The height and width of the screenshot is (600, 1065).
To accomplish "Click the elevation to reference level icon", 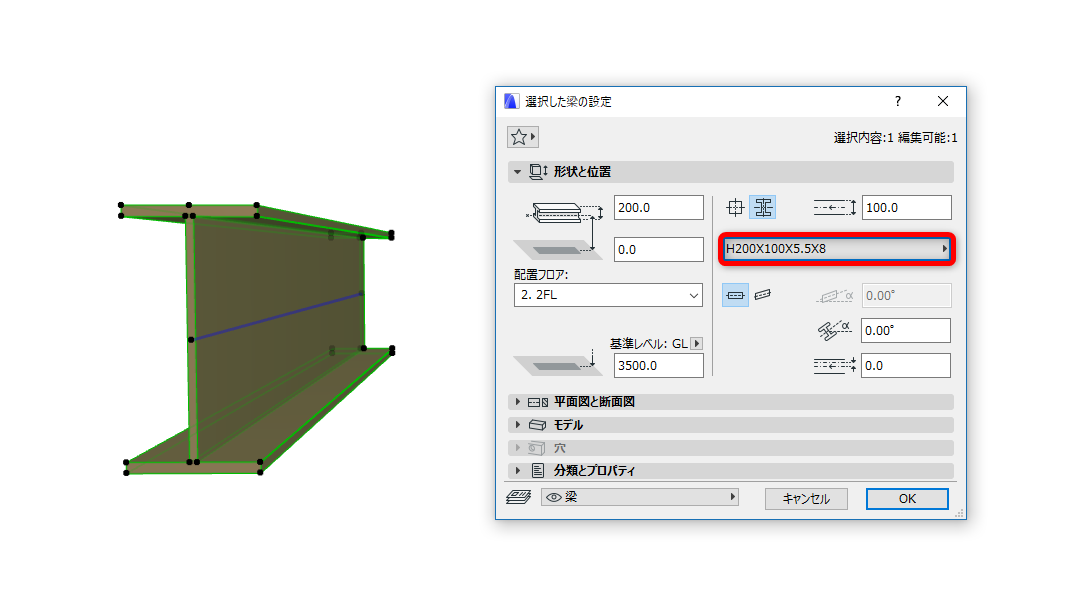I will (559, 364).
